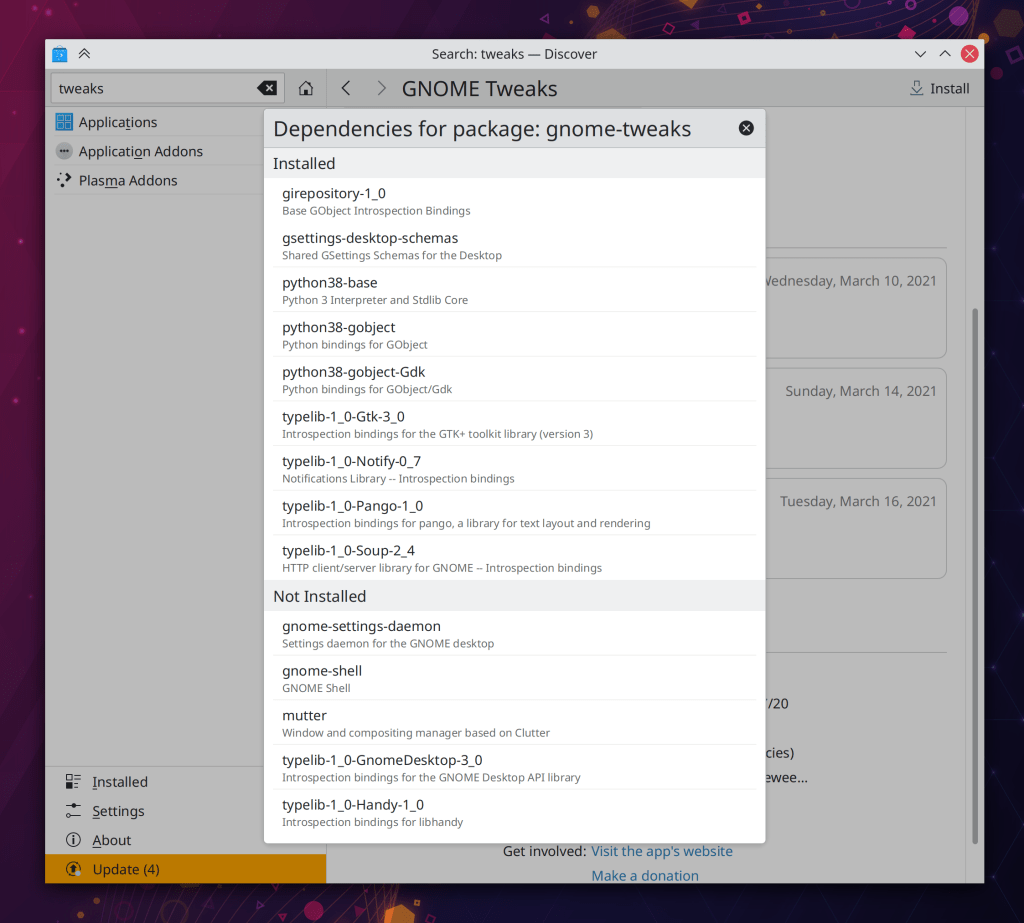Go to Discover home page
1024x923 pixels.
tap(306, 88)
